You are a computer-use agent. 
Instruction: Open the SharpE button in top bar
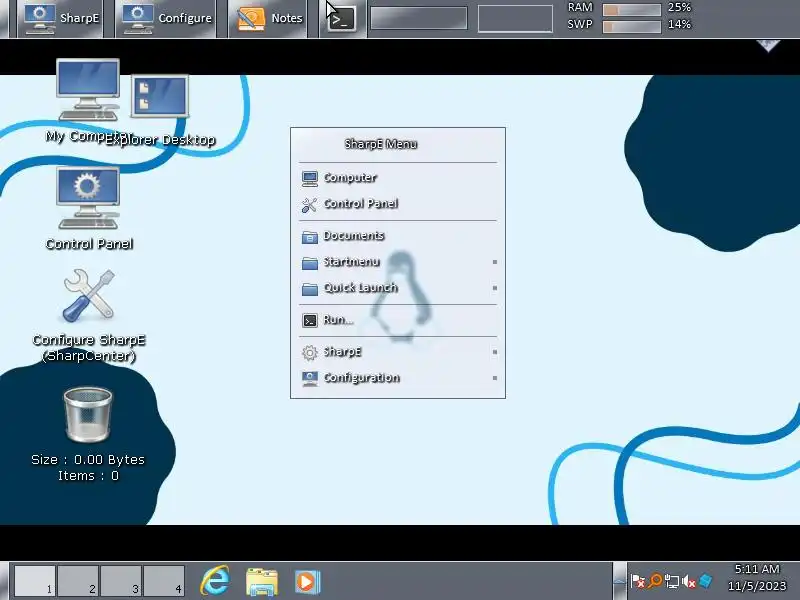click(60, 18)
